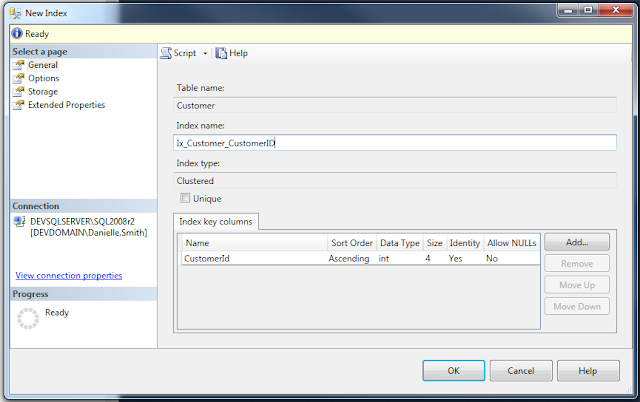Maximize the New Index window
This screenshot has height=402, width=640.
(x=588, y=10)
